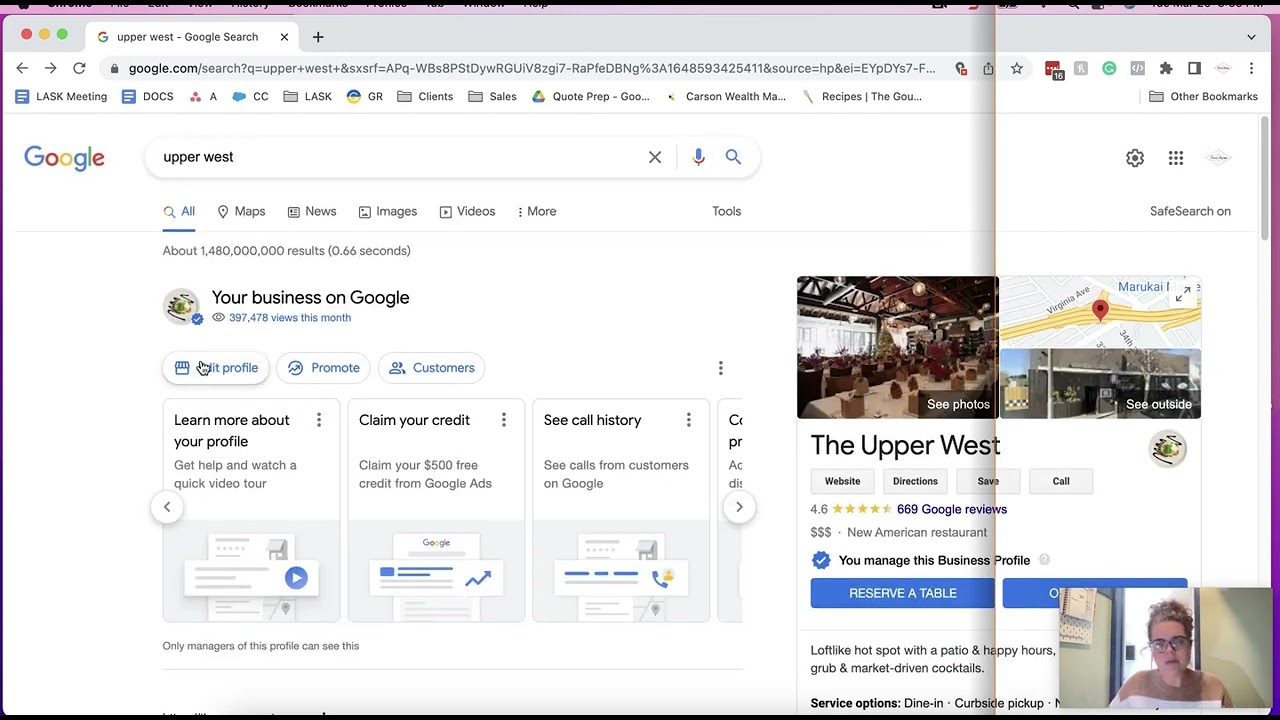Submit search with magnifier icon

click(733, 157)
